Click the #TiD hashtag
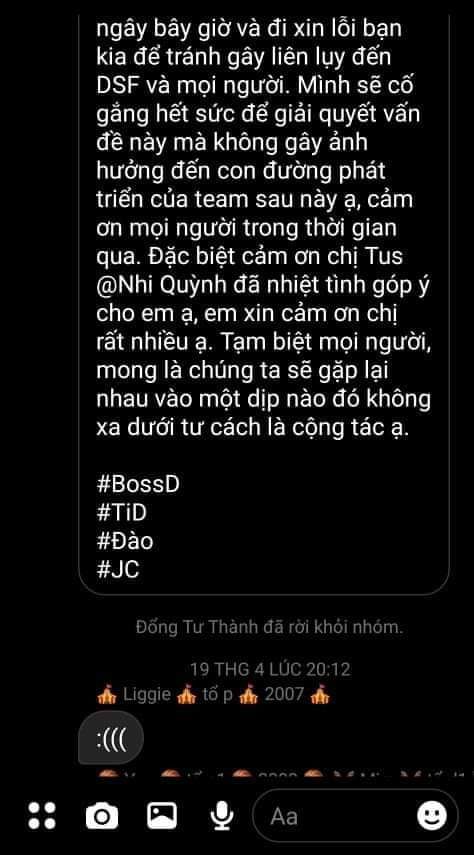The width and height of the screenshot is (474, 855). coord(122,513)
